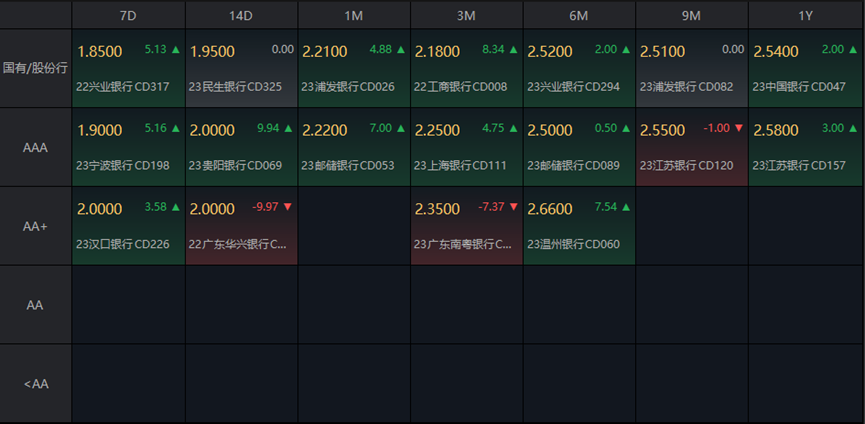865x424 pixels.
Task: Open the 23兴业银行CD294 cell
Action: coord(579,68)
